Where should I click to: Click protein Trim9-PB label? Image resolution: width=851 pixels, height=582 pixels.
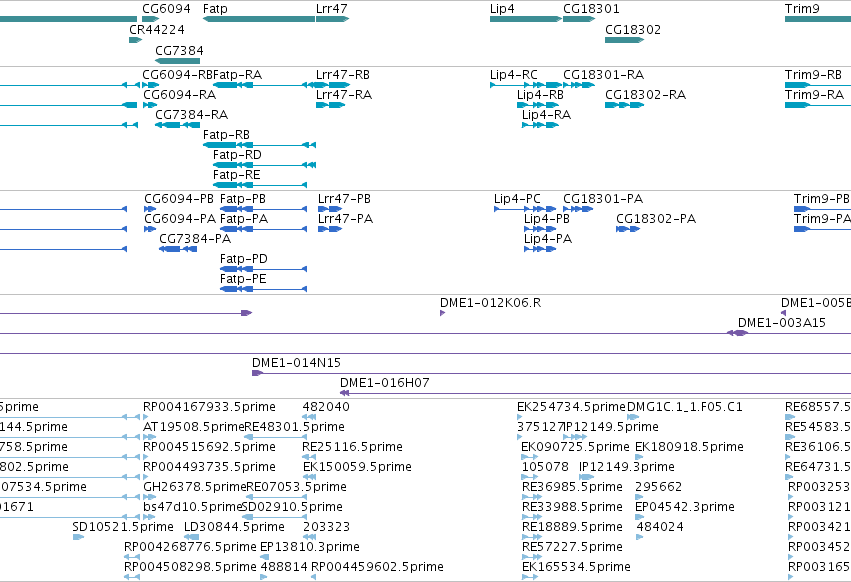tap(822, 199)
